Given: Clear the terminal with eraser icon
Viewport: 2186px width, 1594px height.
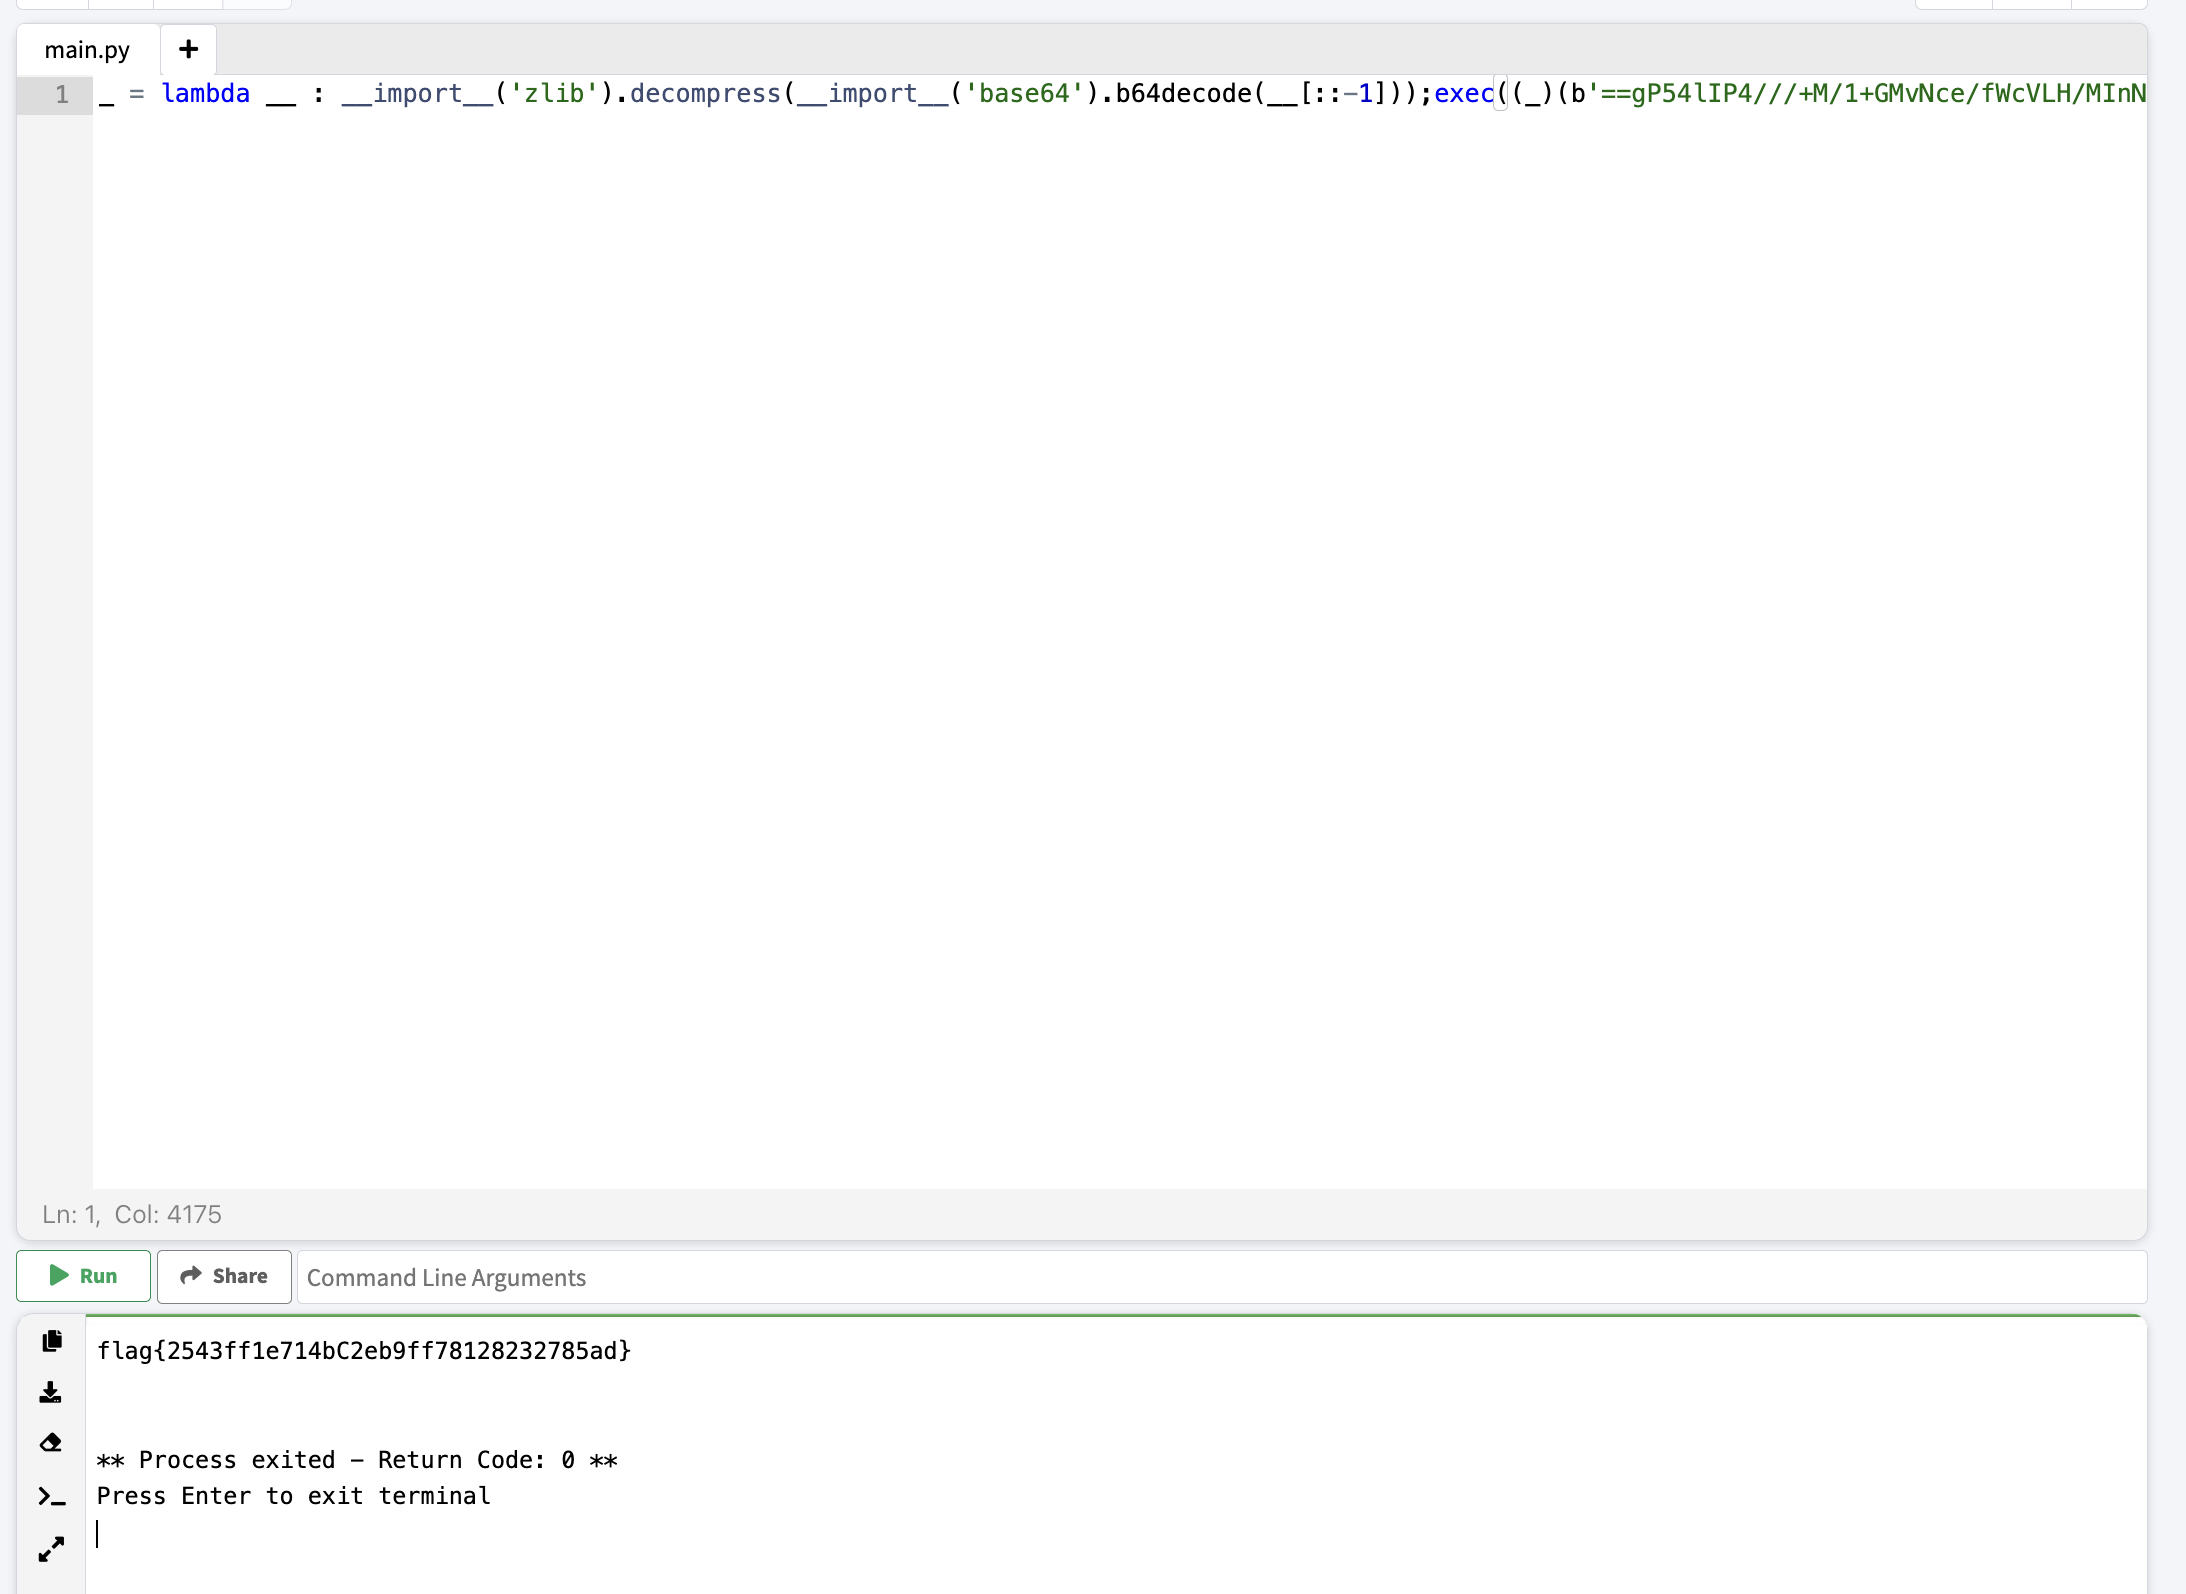Looking at the screenshot, I should [51, 1442].
